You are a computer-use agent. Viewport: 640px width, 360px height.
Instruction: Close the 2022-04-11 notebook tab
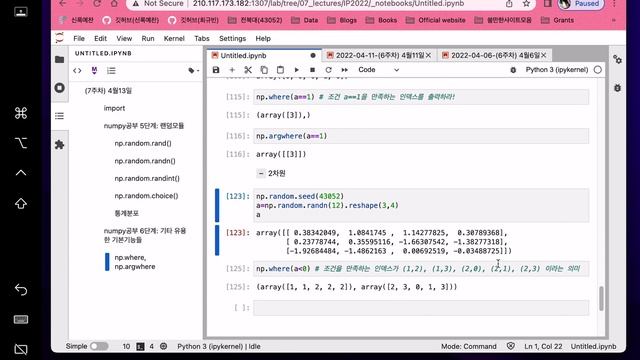coord(429,55)
